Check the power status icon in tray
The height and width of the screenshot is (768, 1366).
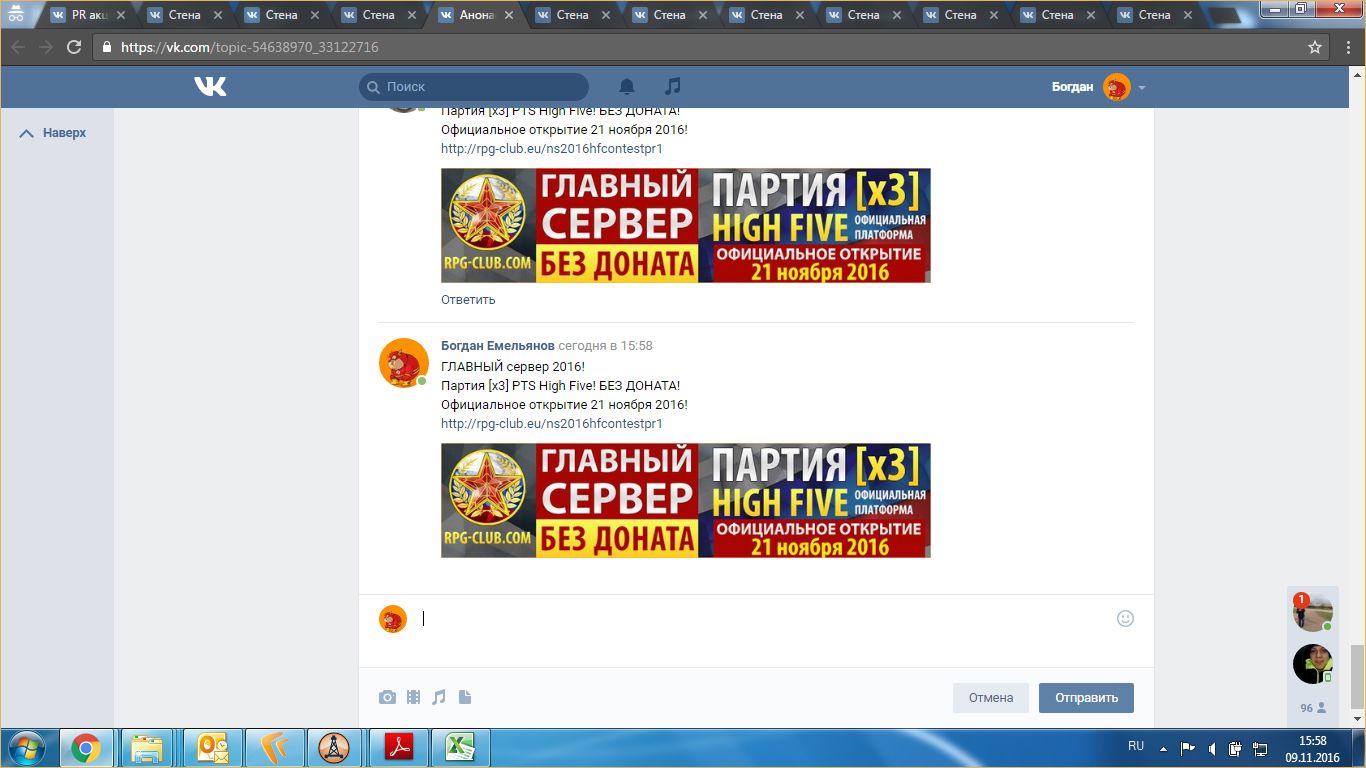click(1235, 748)
